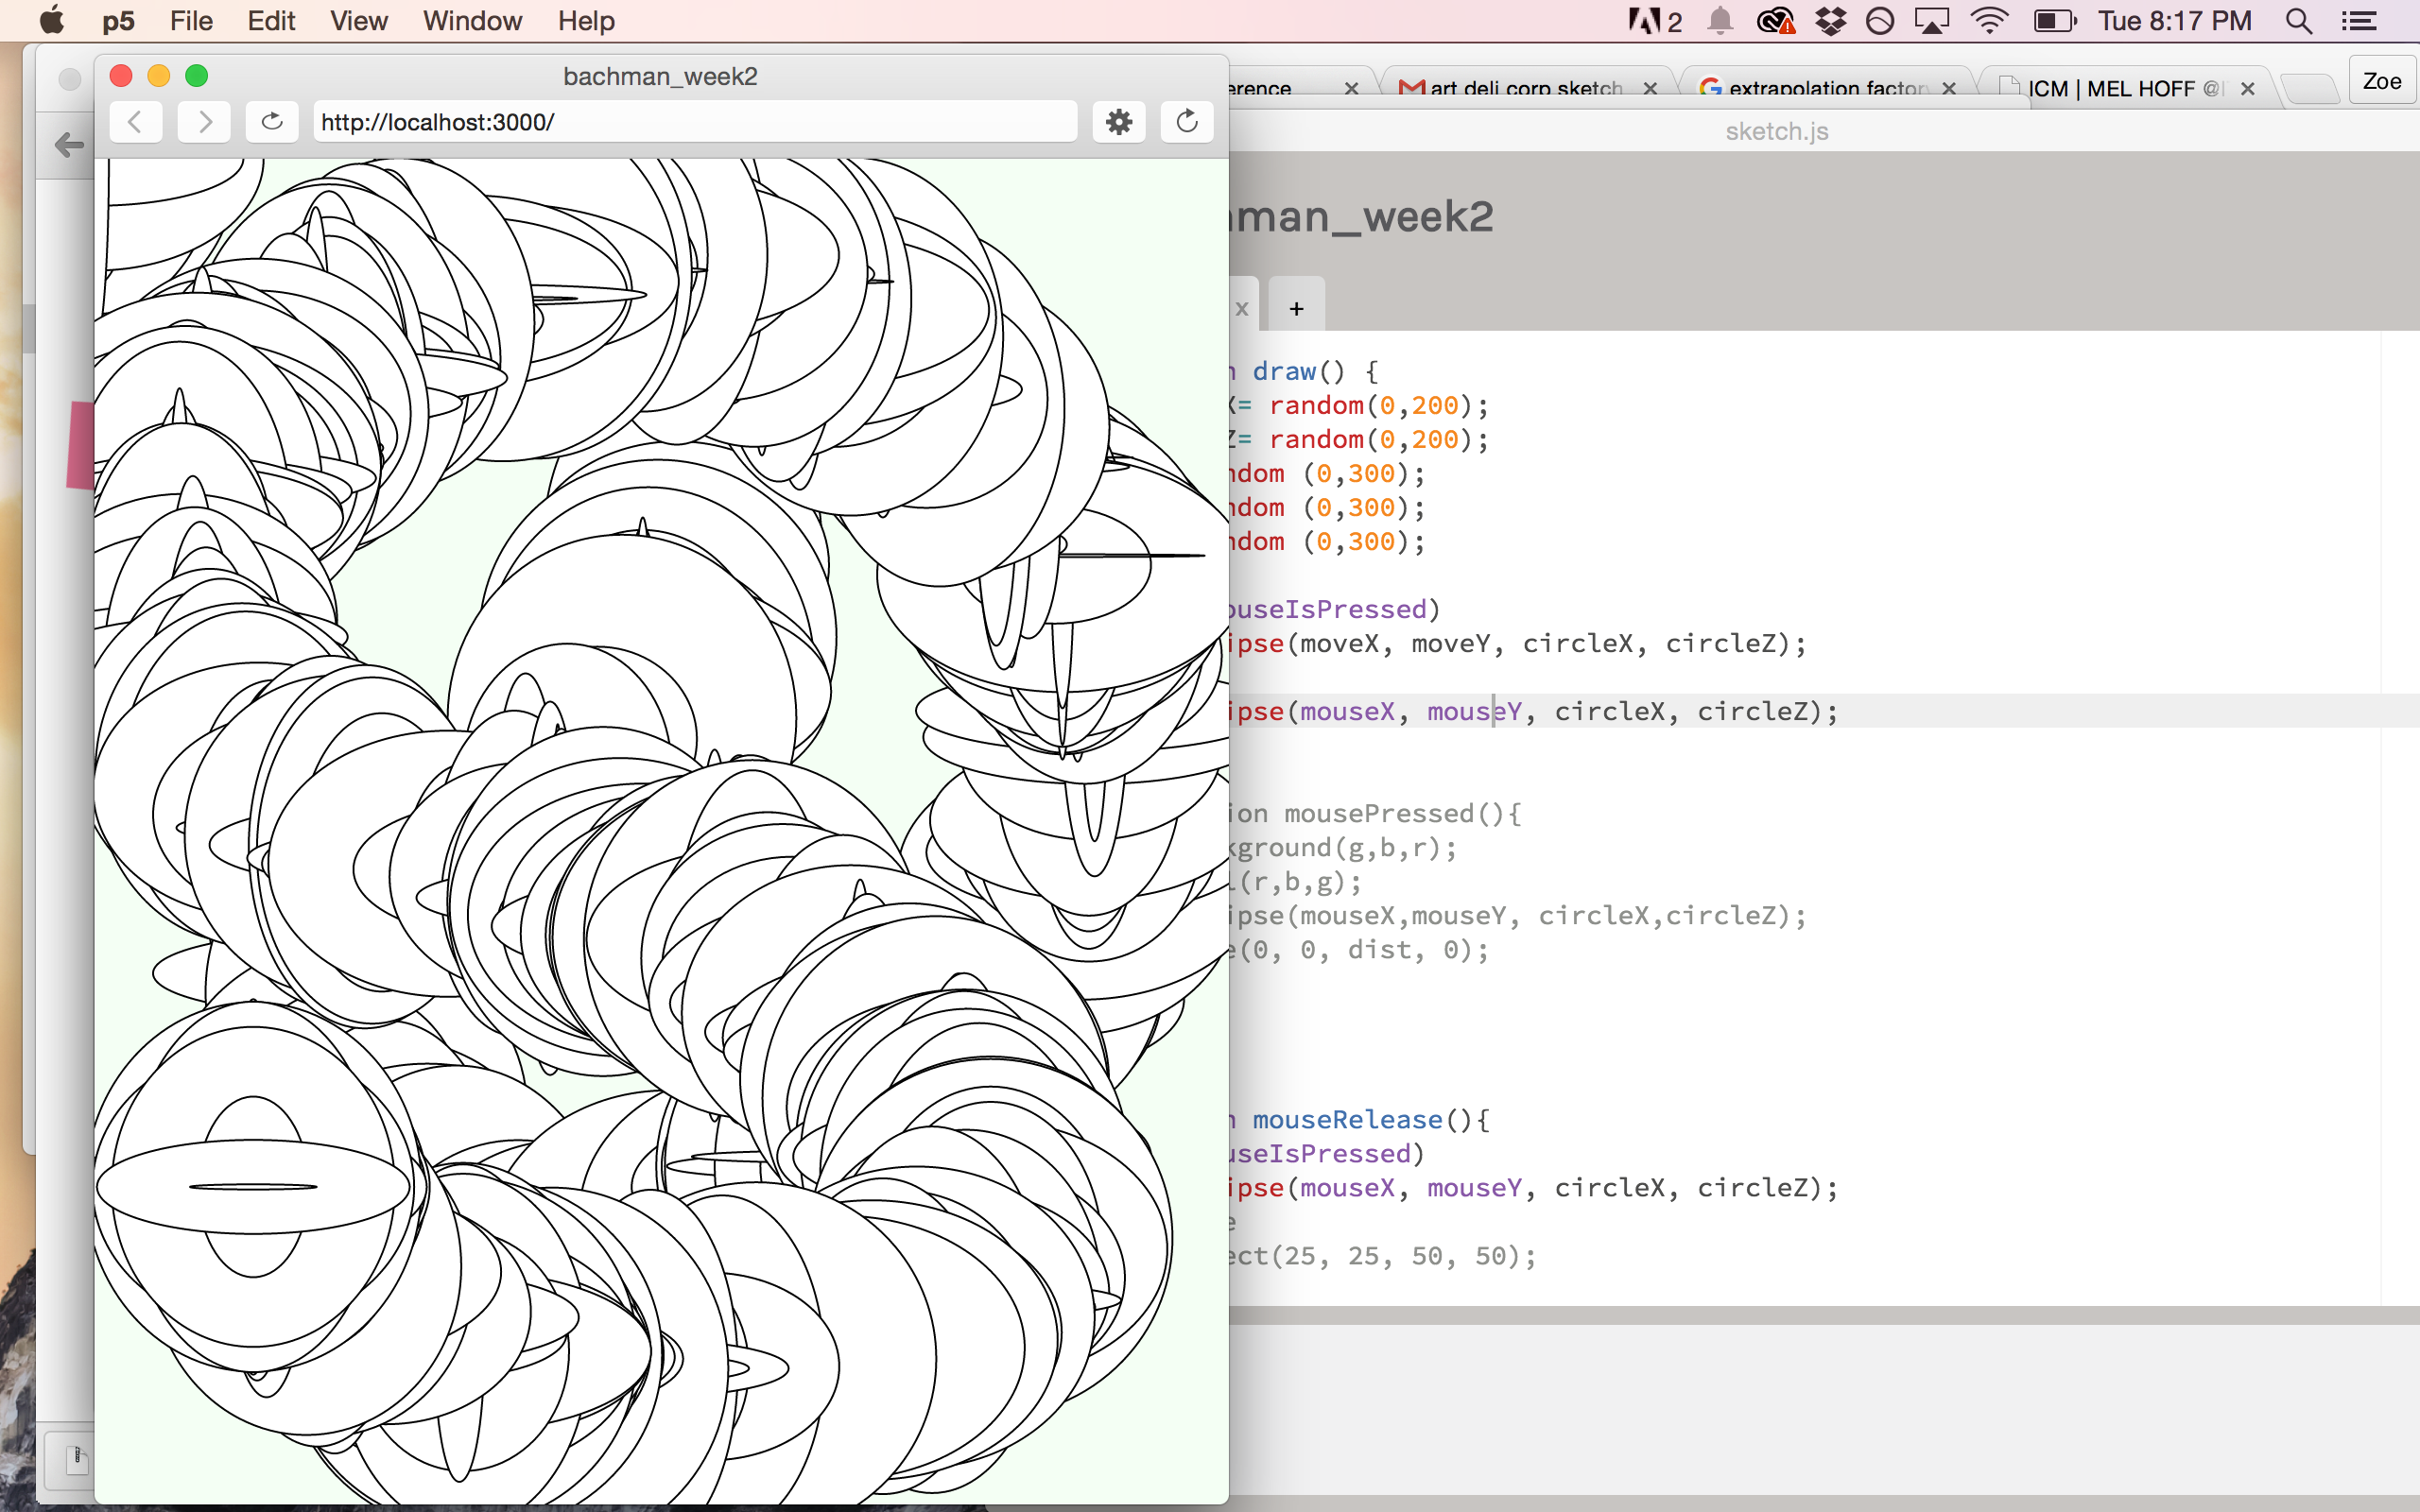Click the Zoe profile button

coord(2381,81)
